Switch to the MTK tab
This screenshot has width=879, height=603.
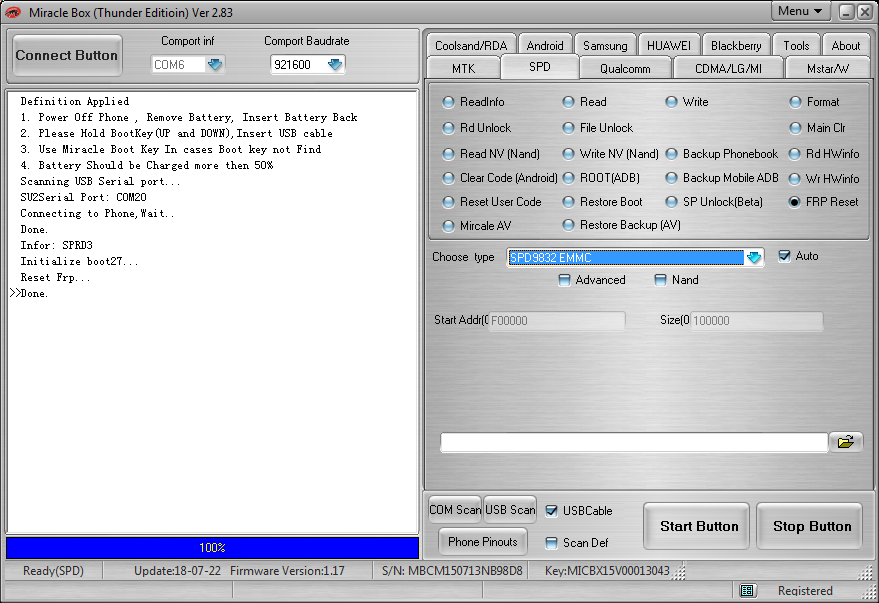click(x=463, y=68)
